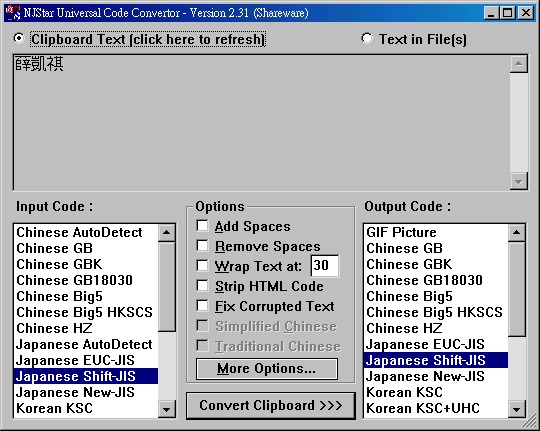Screen dimensions: 540x431
Task: Open the More Options dialog
Action: 267,369
